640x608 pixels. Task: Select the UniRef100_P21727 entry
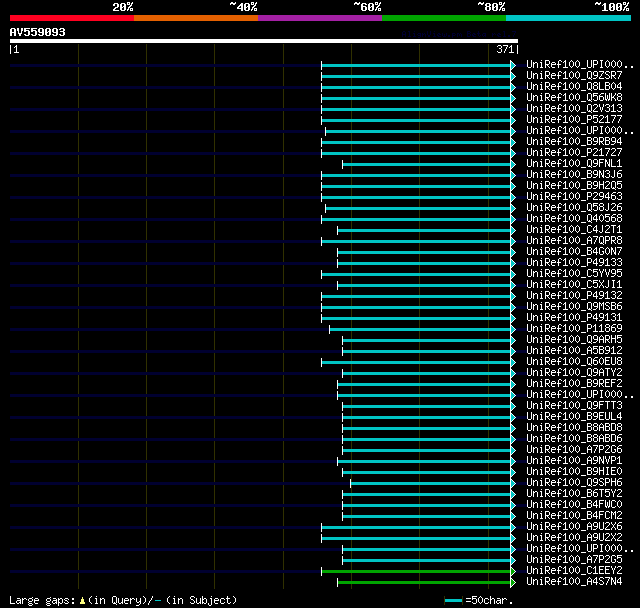pos(574,153)
